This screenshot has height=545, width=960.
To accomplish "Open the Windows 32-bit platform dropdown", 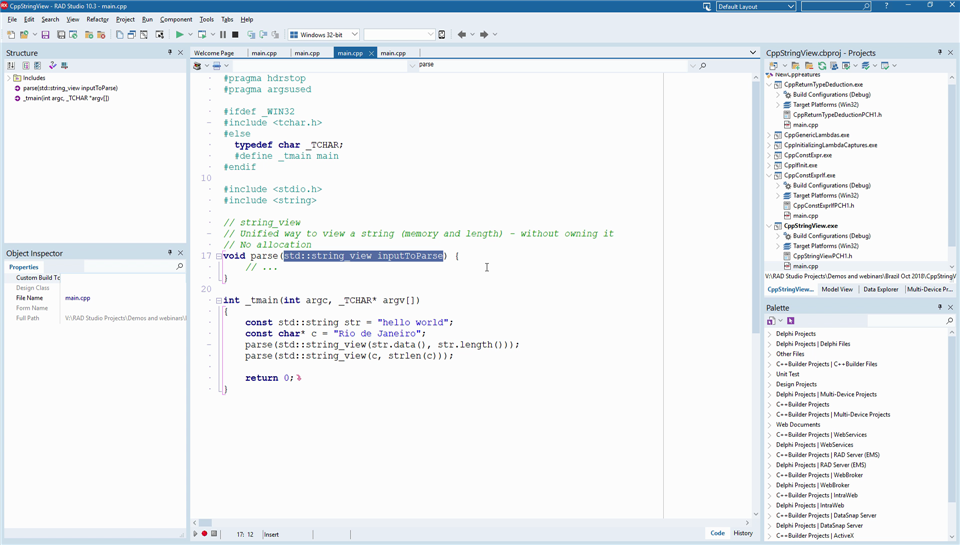I will 354,35.
